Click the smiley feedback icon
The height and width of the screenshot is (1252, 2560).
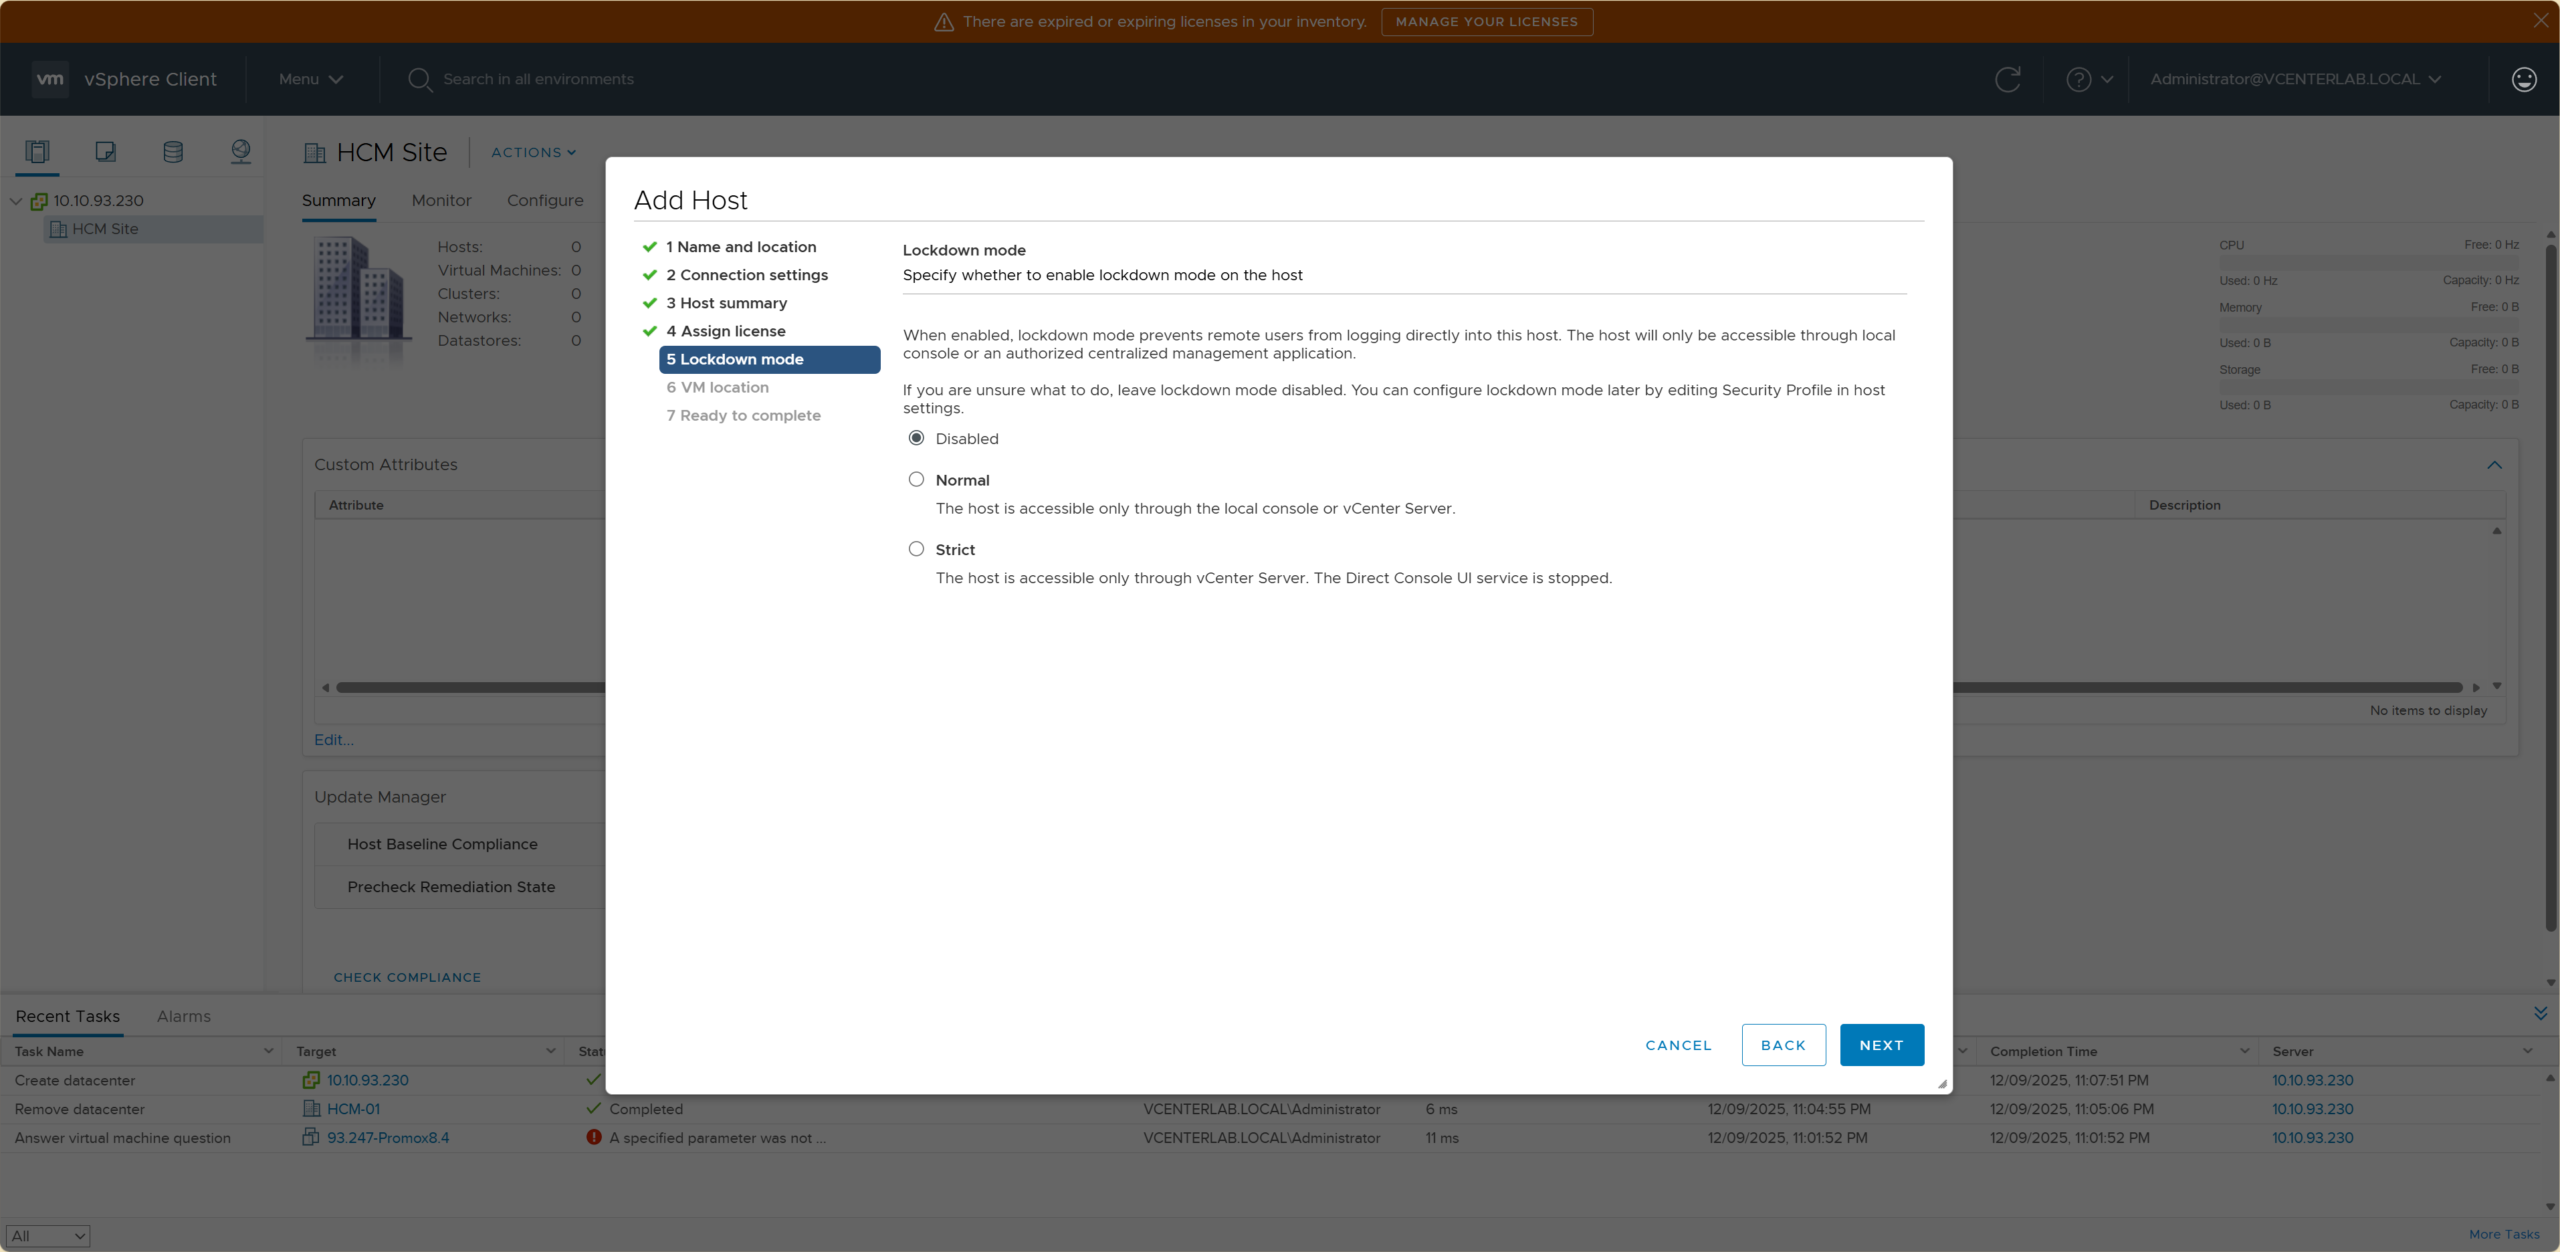pyautogui.click(x=2523, y=79)
